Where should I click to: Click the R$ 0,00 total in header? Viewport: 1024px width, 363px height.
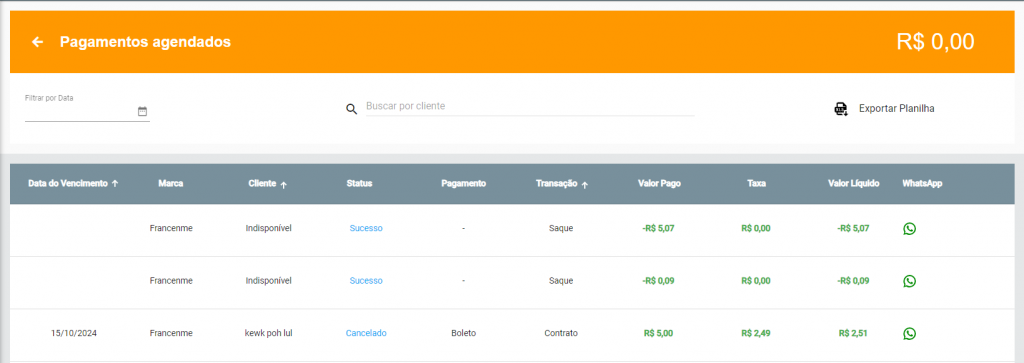tap(935, 42)
